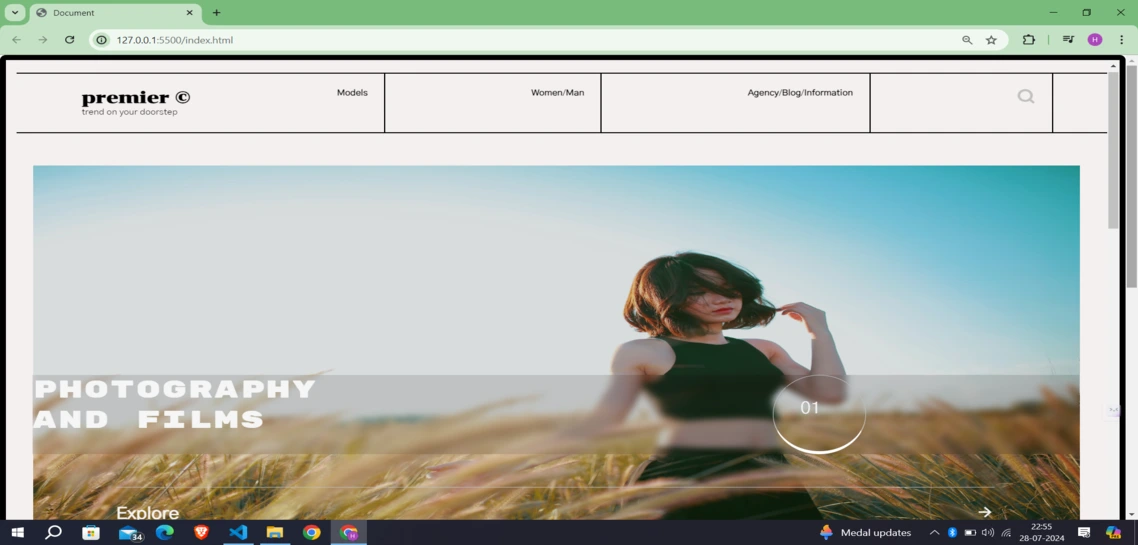
Task: Click the right arrow beside Explore
Action: click(984, 512)
